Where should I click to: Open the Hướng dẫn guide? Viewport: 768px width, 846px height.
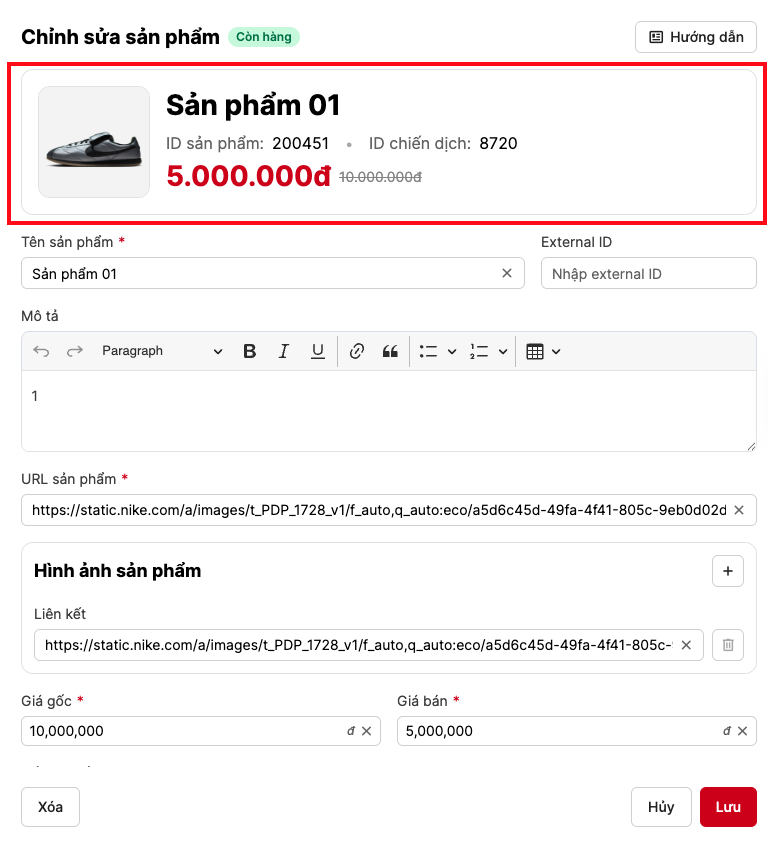[696, 37]
